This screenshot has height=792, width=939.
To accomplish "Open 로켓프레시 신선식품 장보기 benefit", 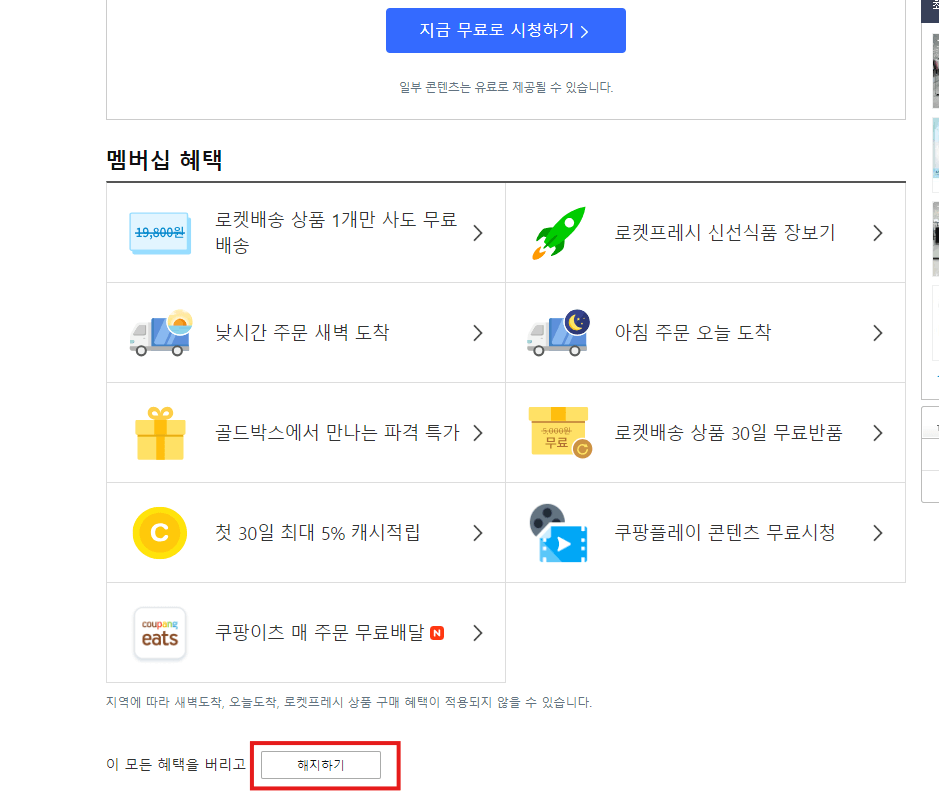I will click(705, 233).
